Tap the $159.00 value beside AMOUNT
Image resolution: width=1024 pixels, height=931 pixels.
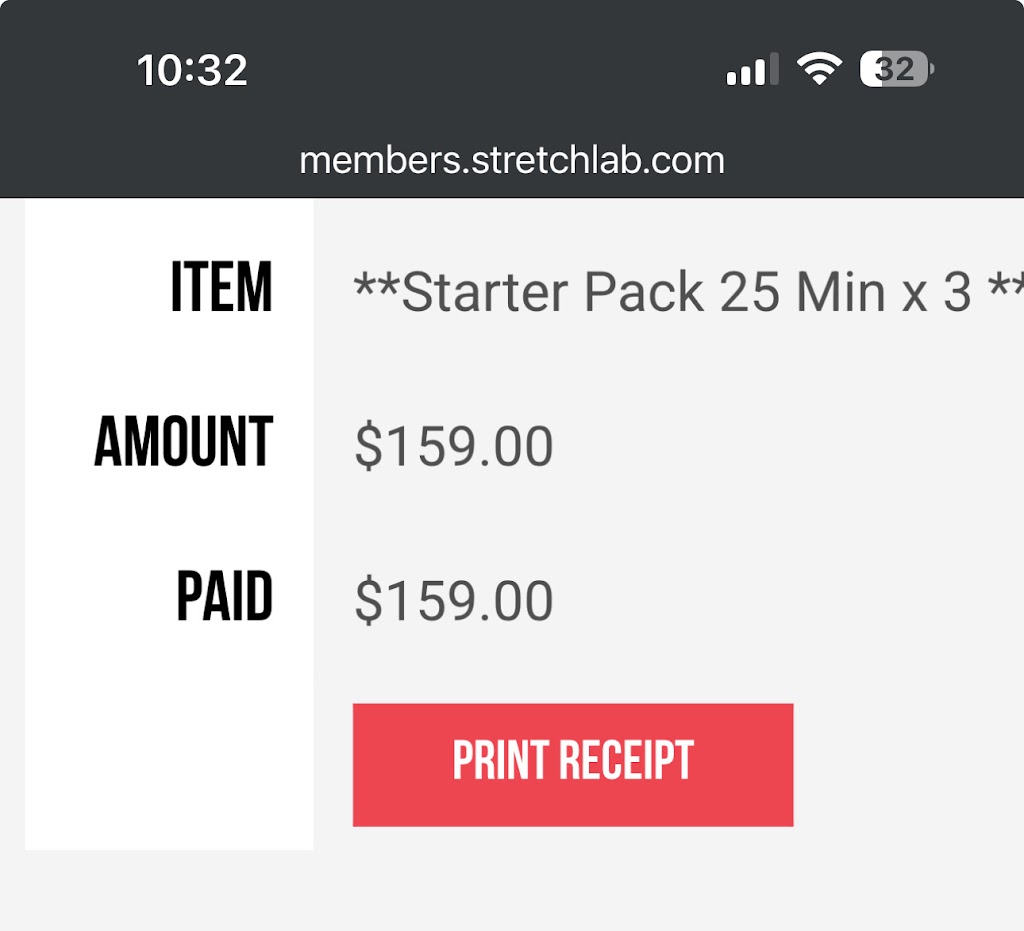[x=453, y=446]
